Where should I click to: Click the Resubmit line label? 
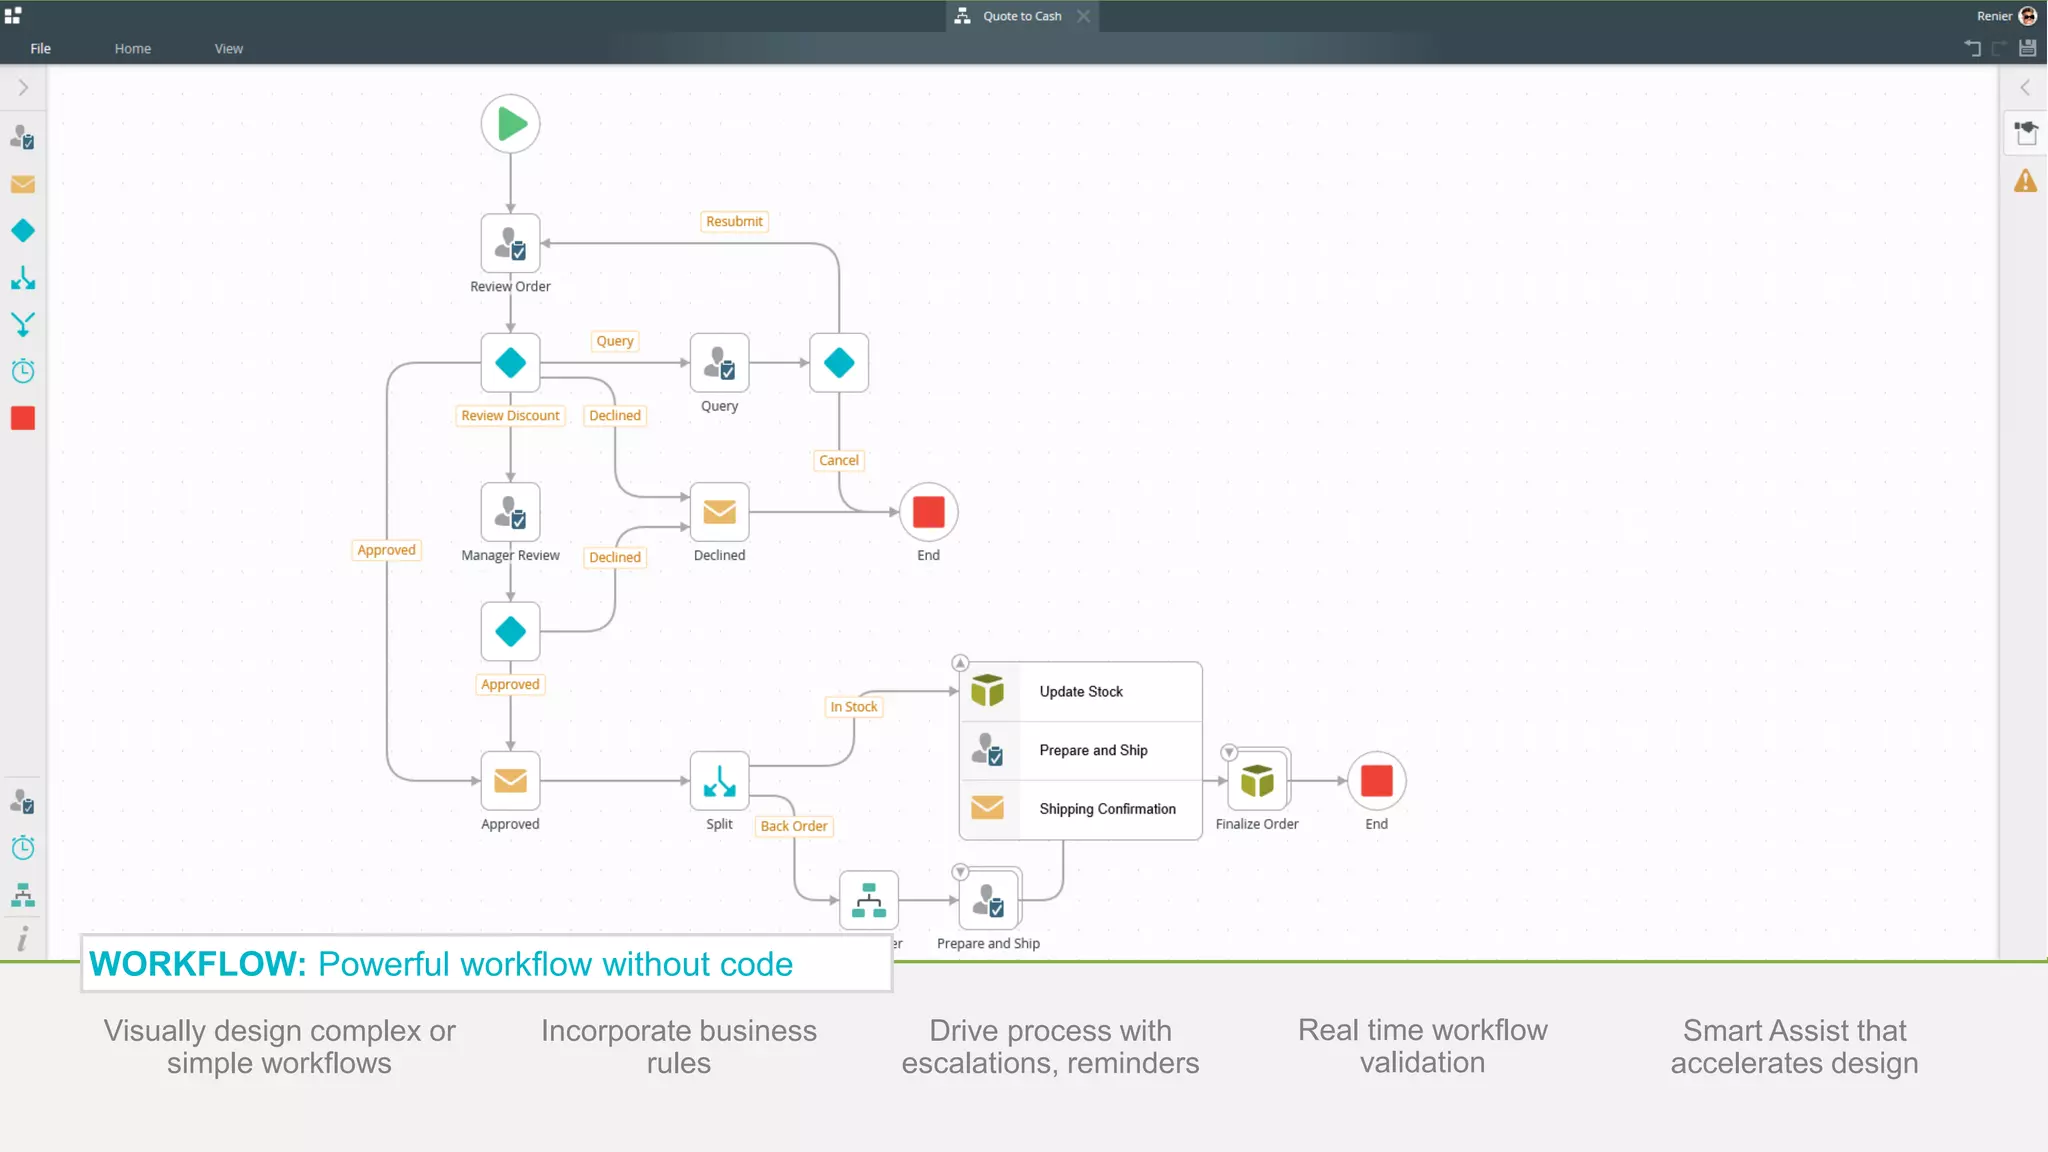coord(734,221)
